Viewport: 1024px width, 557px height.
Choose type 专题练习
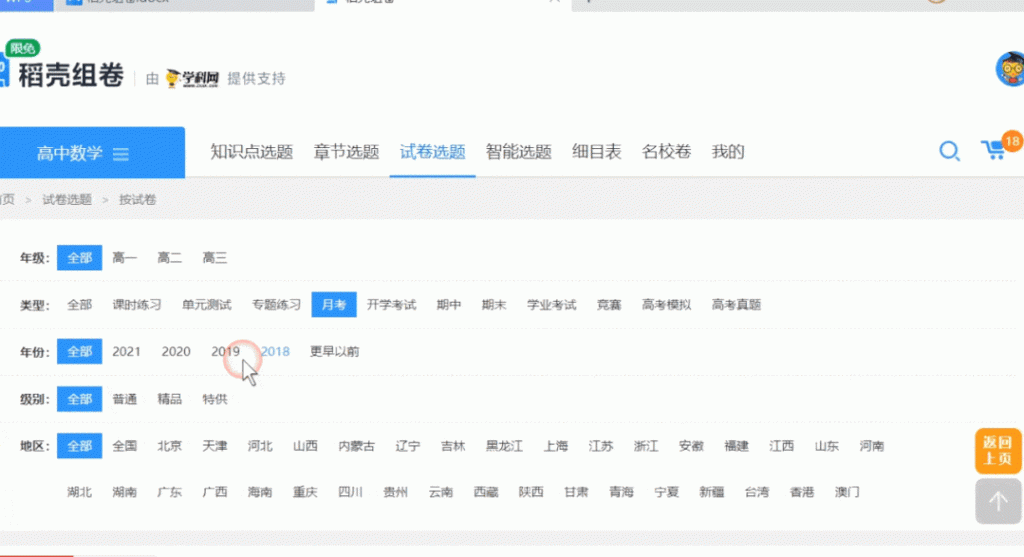coord(276,305)
